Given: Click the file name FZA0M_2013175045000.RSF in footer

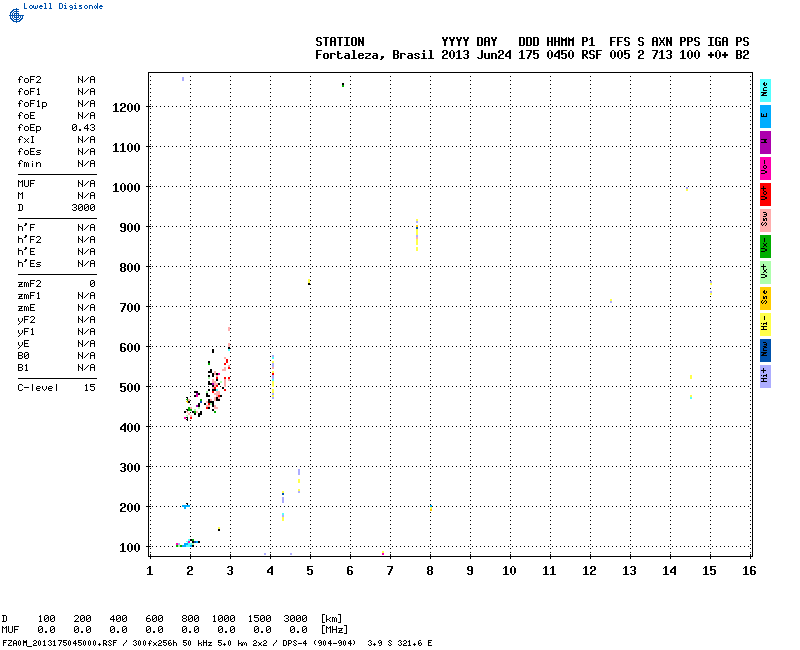Looking at the screenshot, I should (x=60, y=643).
